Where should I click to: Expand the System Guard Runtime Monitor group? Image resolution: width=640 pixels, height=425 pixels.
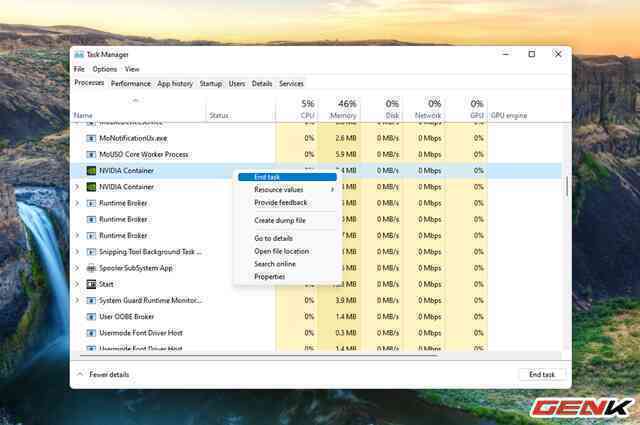(77, 300)
